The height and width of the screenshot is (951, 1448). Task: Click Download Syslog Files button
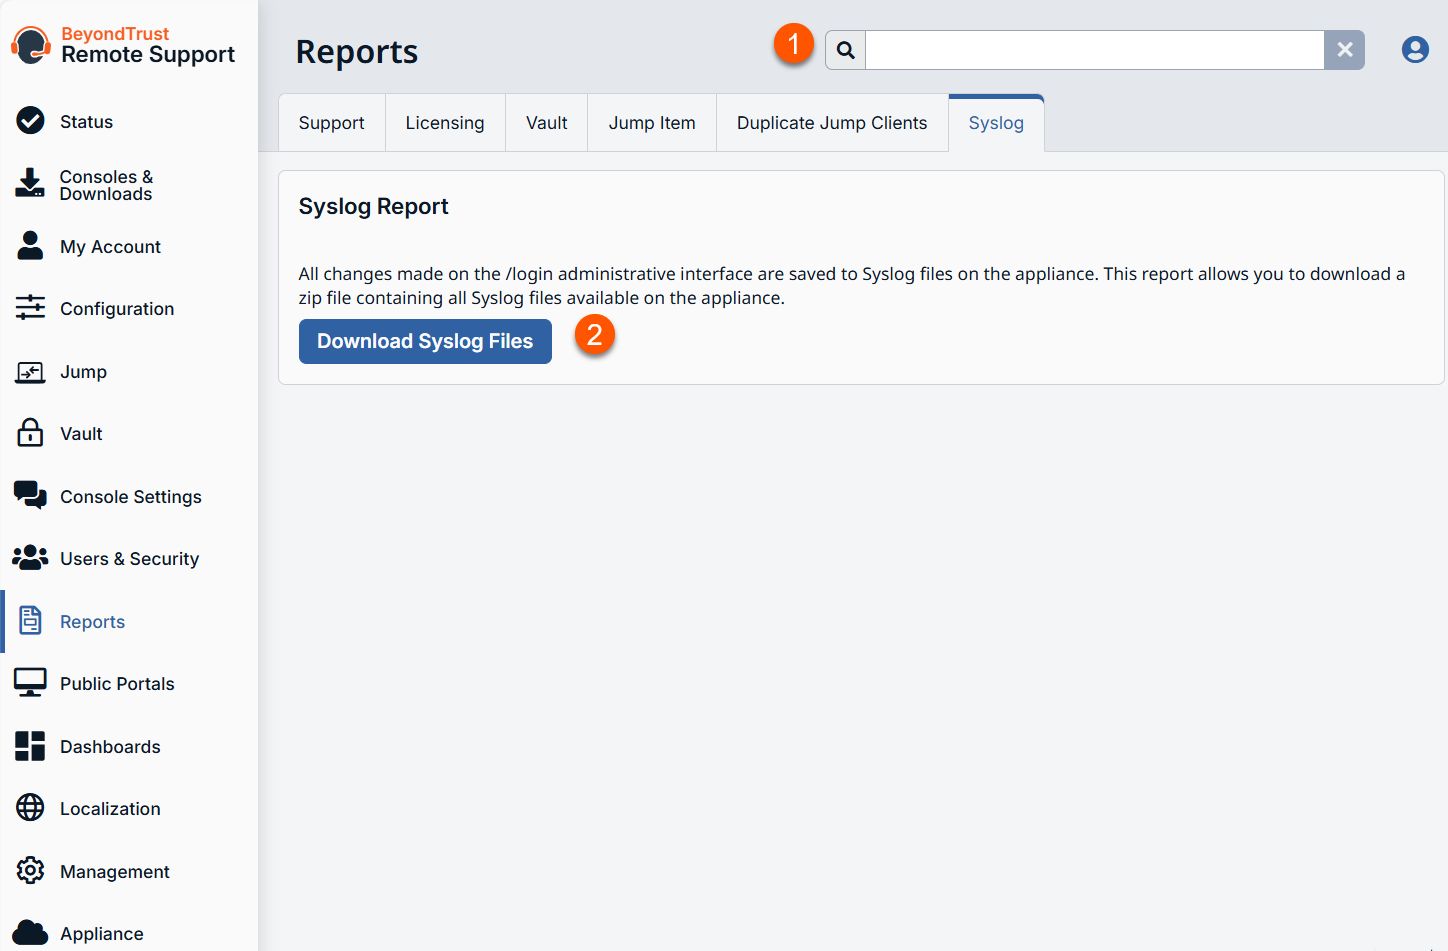(x=425, y=341)
